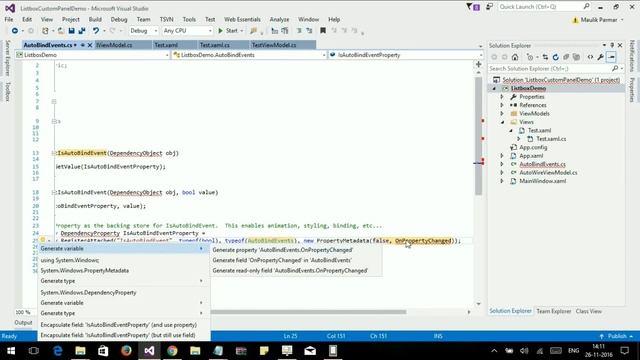Click the Navigate Backward arrow icon

[15, 31]
